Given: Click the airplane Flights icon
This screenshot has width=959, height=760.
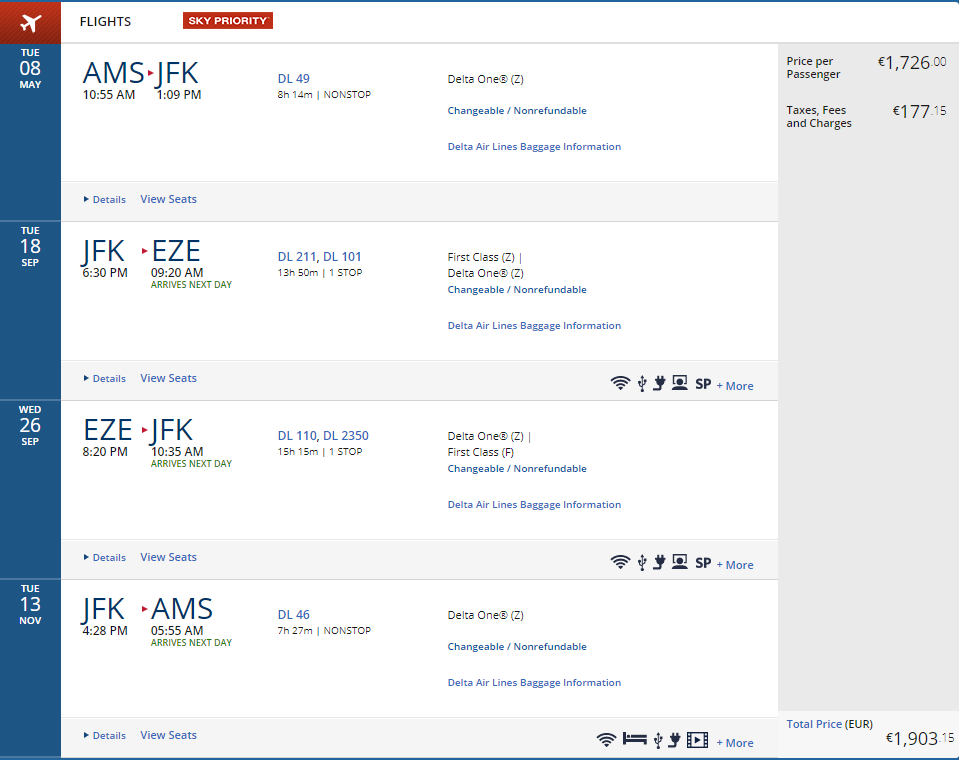Looking at the screenshot, I should [30, 23].
